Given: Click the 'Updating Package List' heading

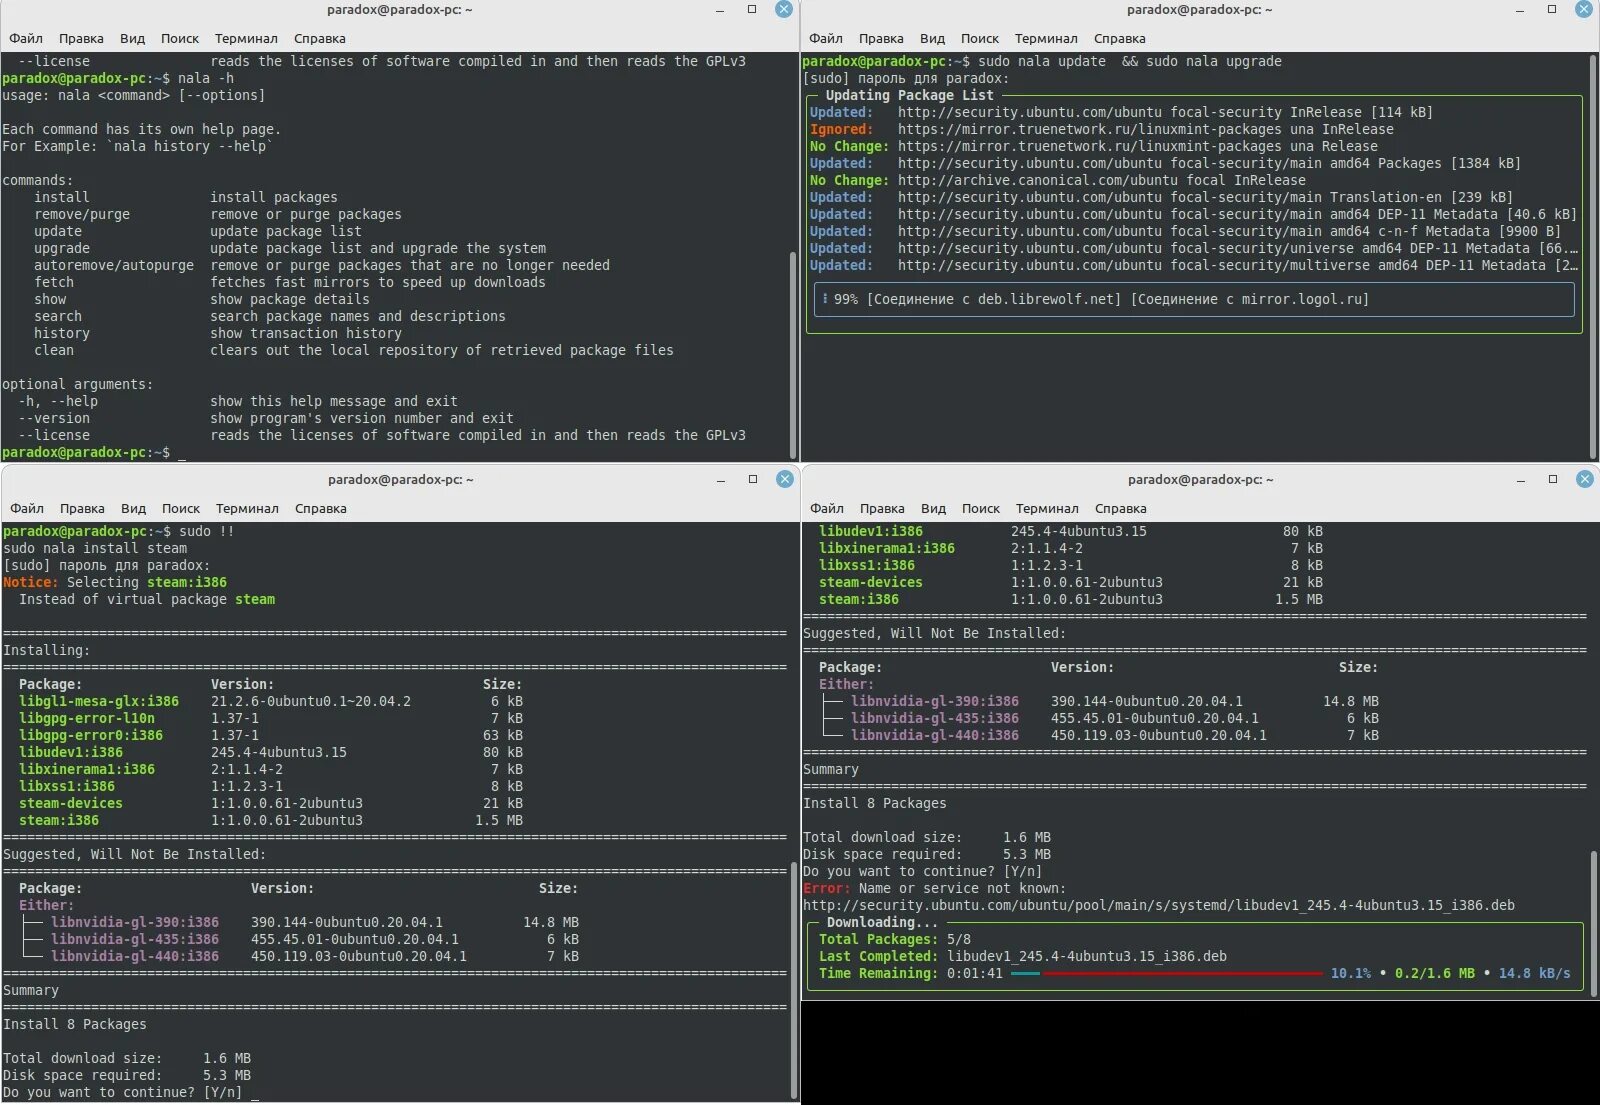Looking at the screenshot, I should pyautogui.click(x=910, y=95).
